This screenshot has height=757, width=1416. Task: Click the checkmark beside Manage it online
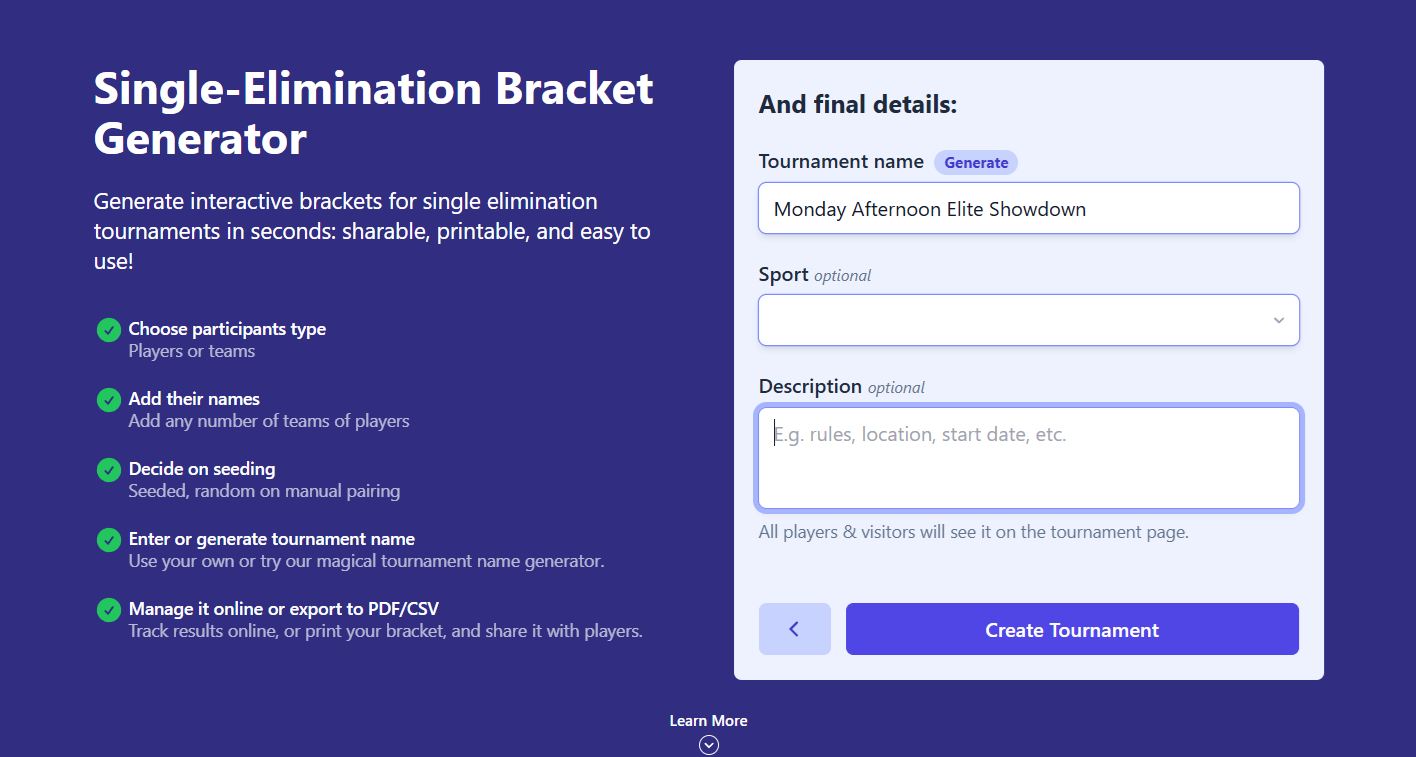pyautogui.click(x=109, y=609)
